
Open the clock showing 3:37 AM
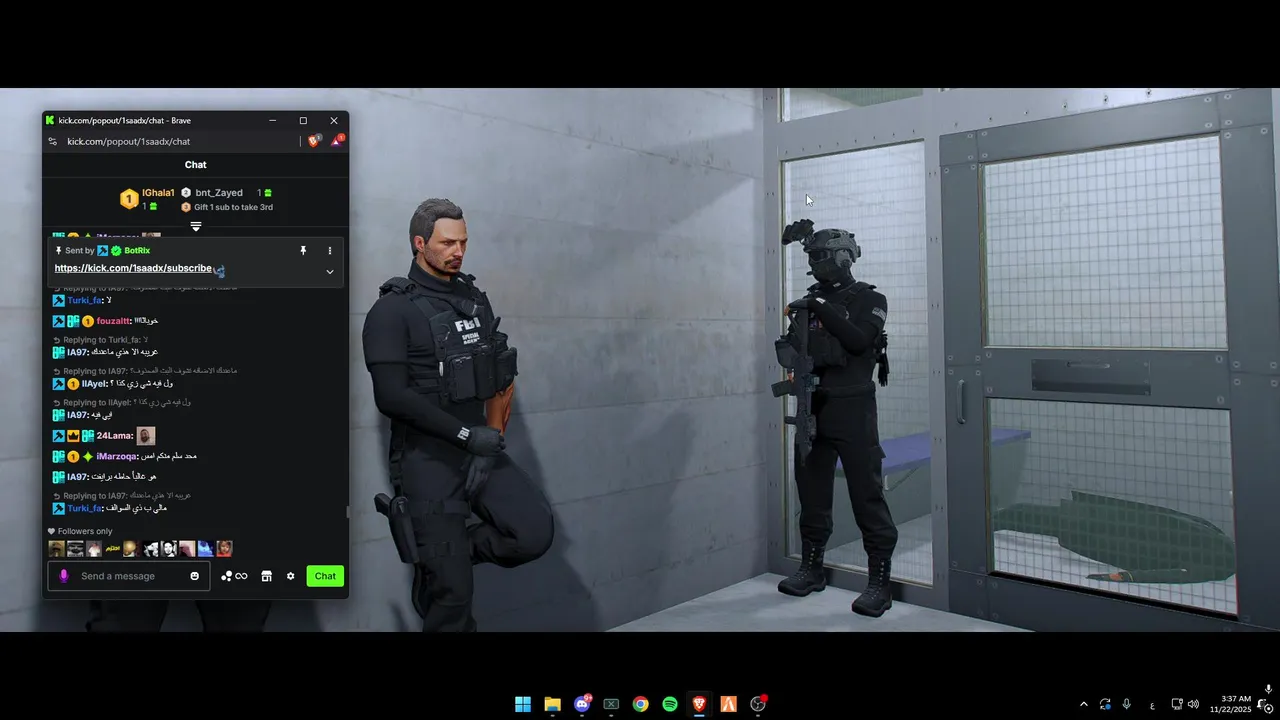pos(1230,704)
